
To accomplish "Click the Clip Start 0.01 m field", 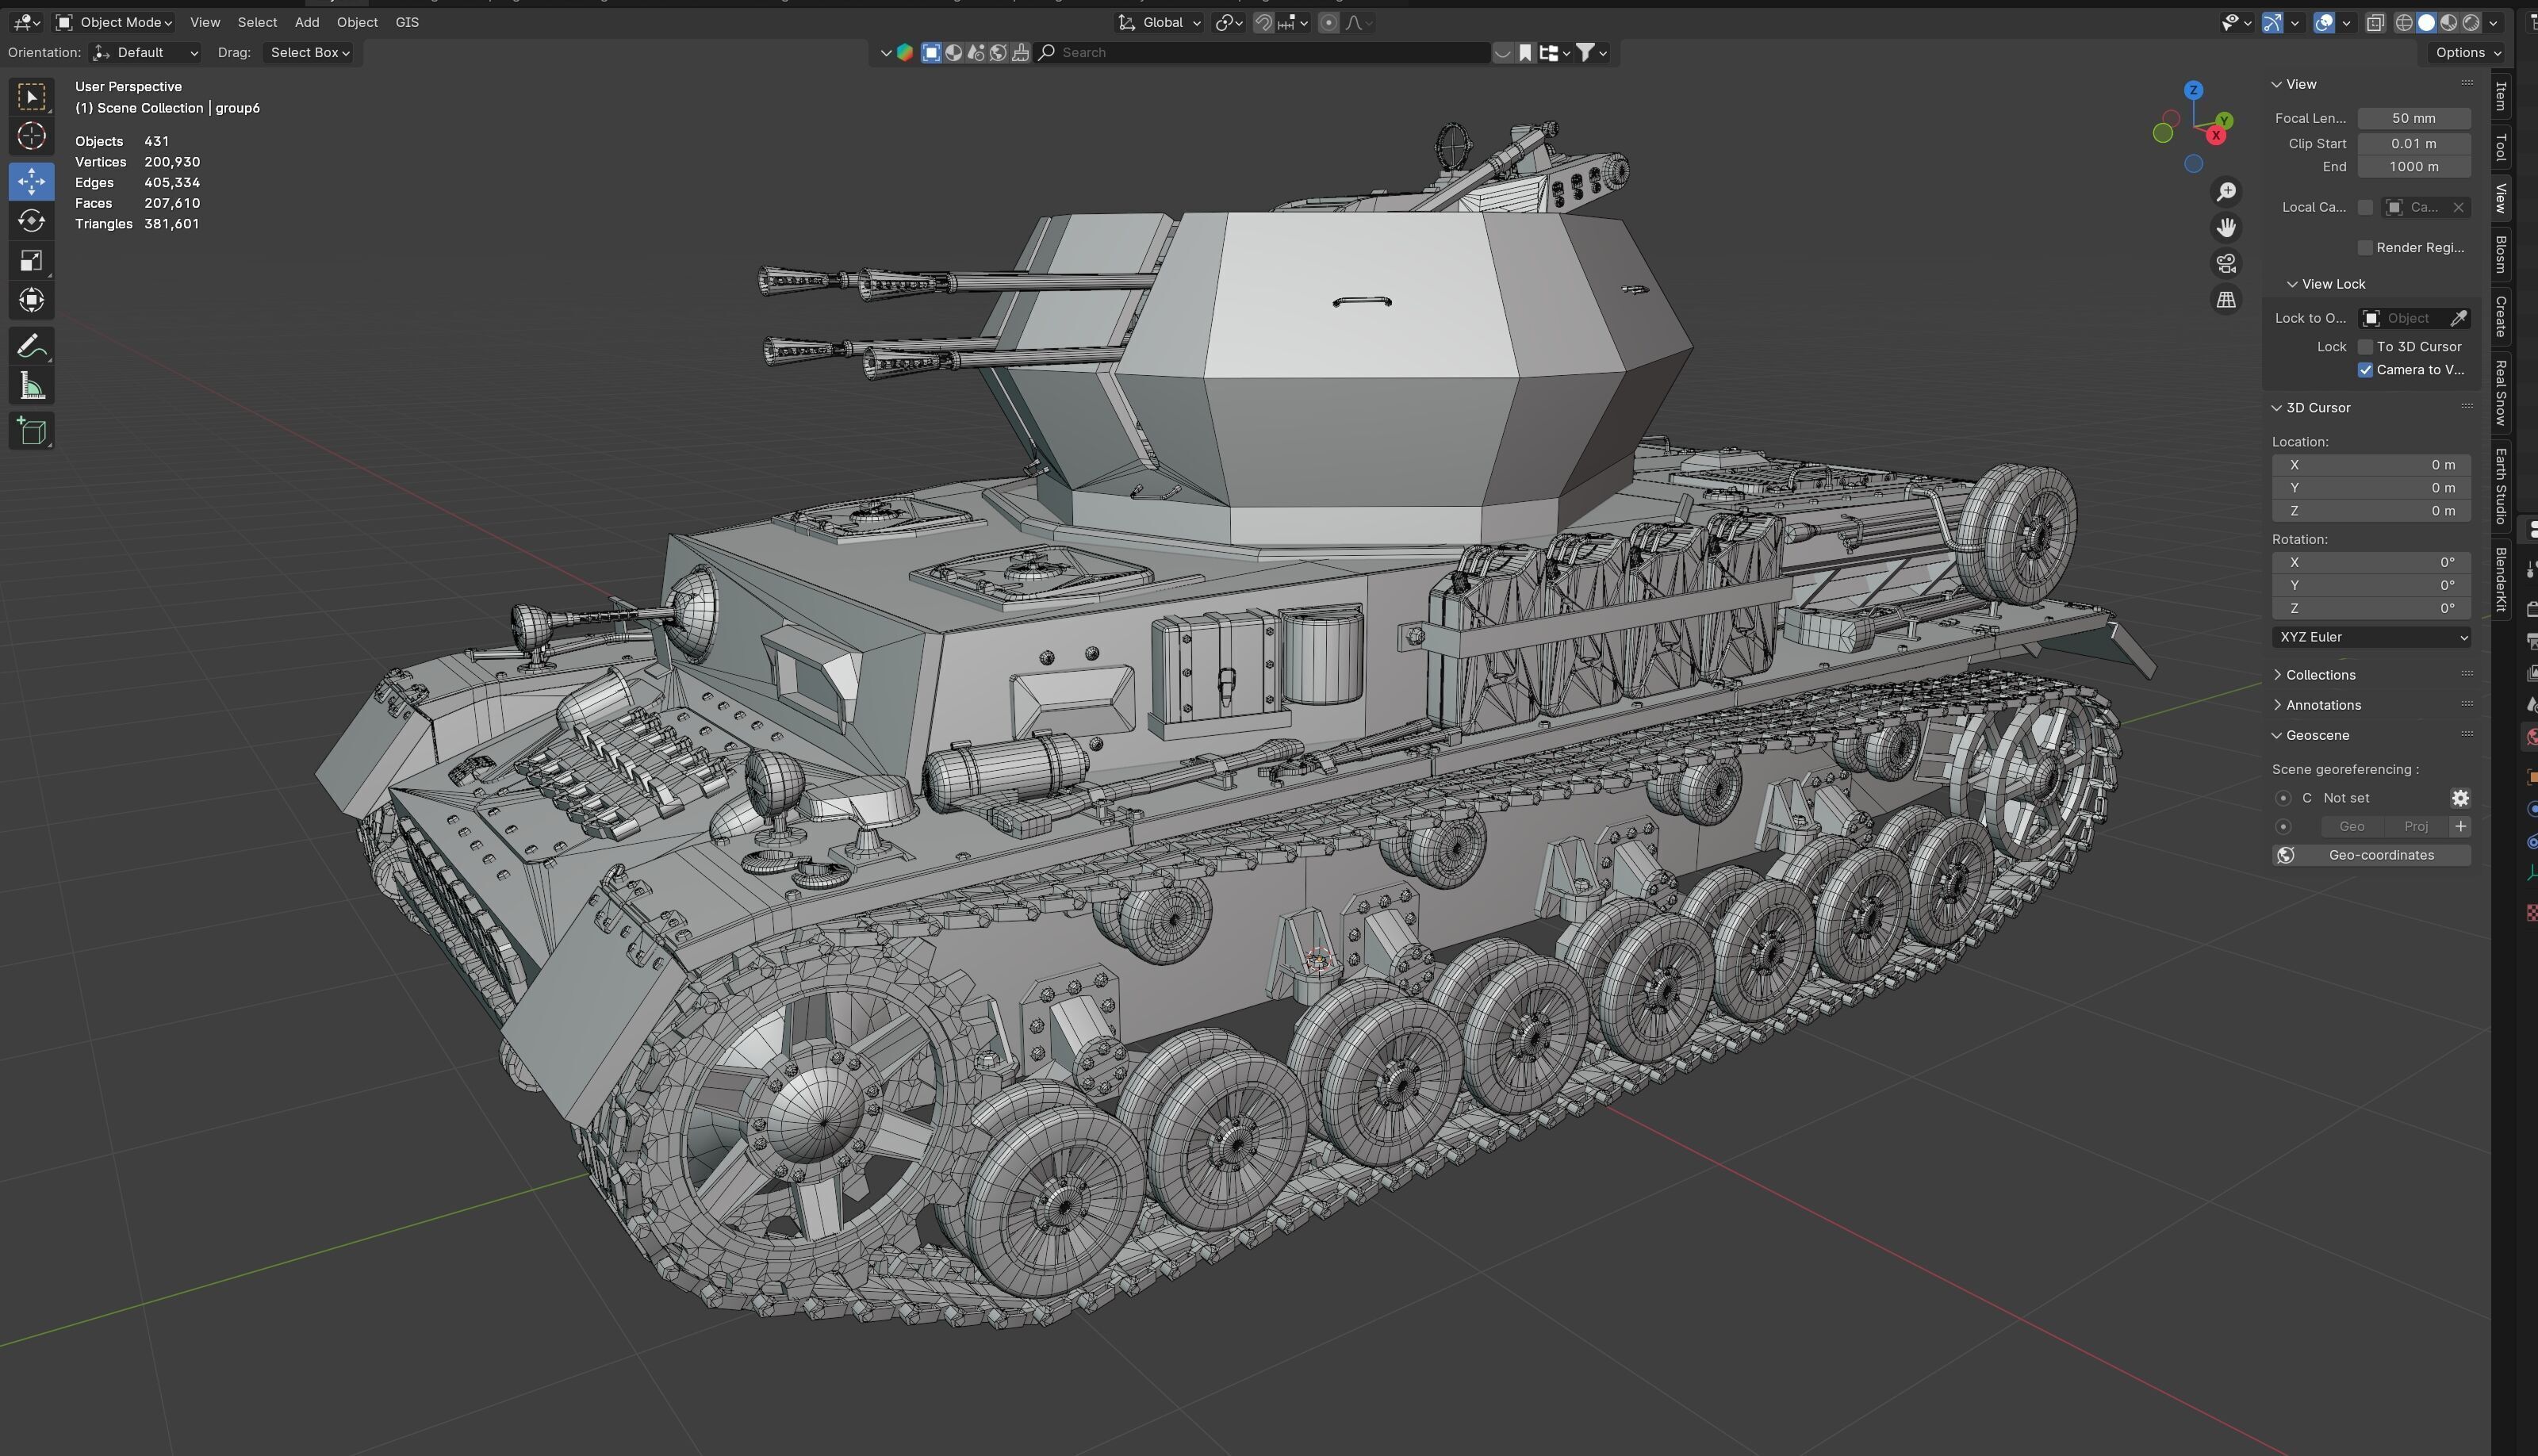I will [2414, 143].
